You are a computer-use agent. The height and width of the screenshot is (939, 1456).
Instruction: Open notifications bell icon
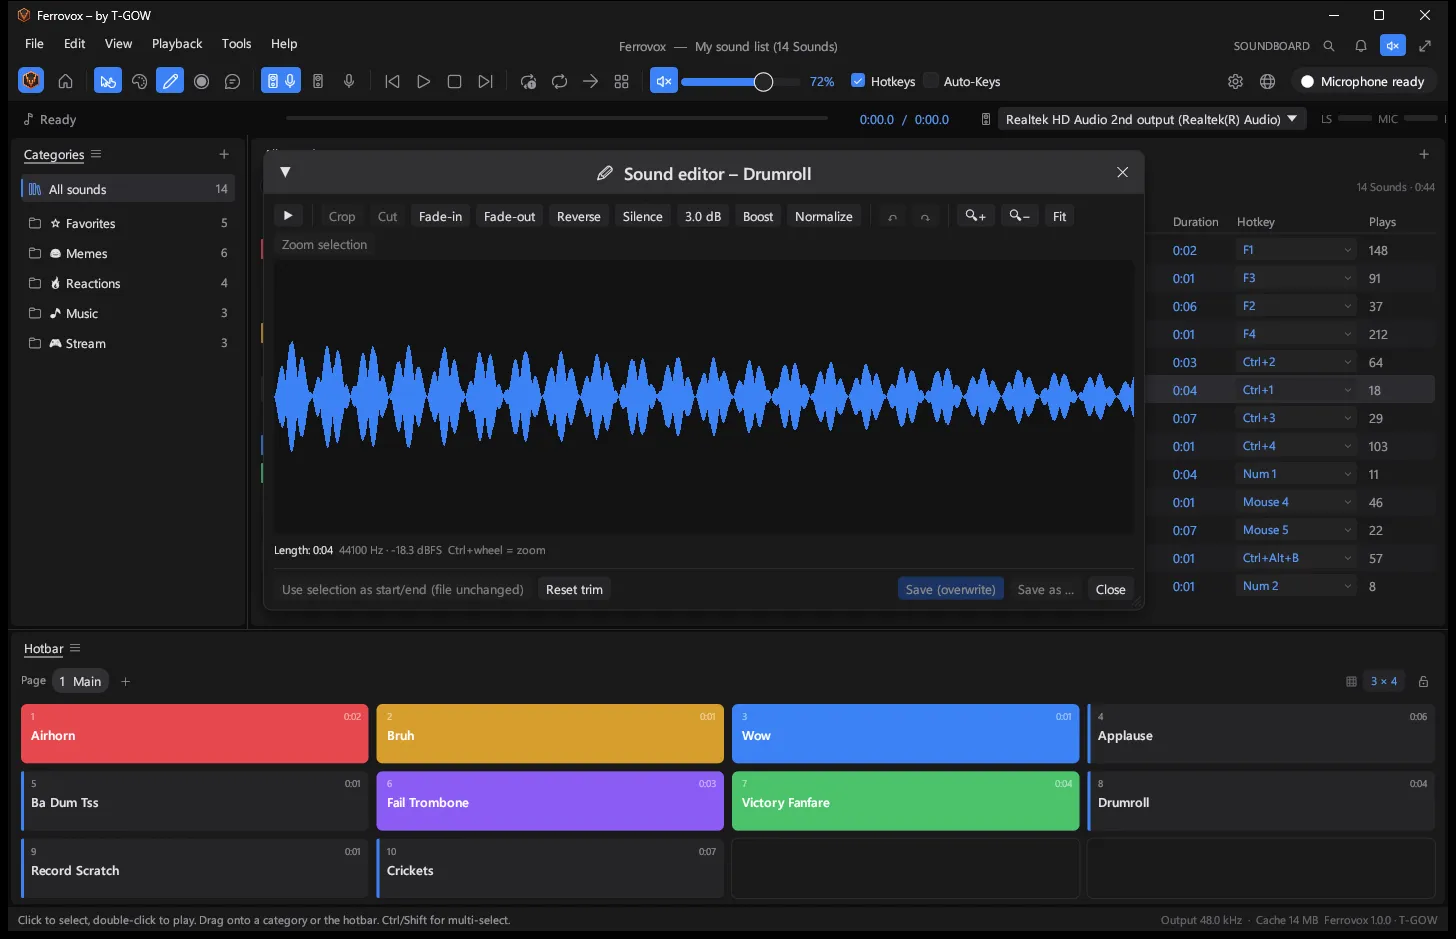1361,46
